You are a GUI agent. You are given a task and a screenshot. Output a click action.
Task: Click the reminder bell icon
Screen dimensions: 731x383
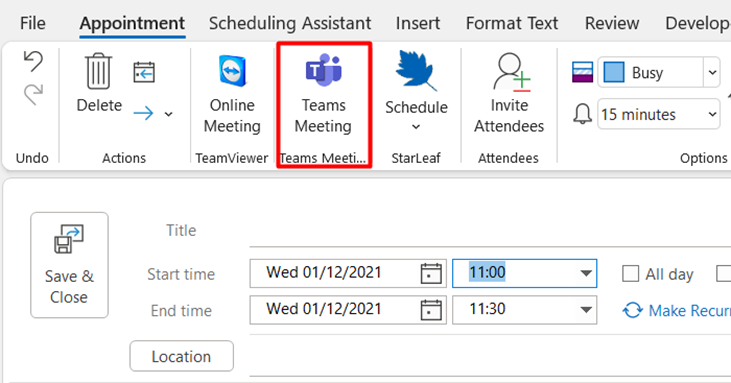pyautogui.click(x=582, y=114)
